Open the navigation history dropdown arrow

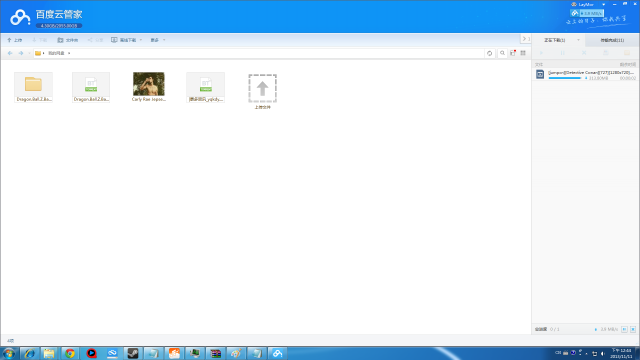29,53
